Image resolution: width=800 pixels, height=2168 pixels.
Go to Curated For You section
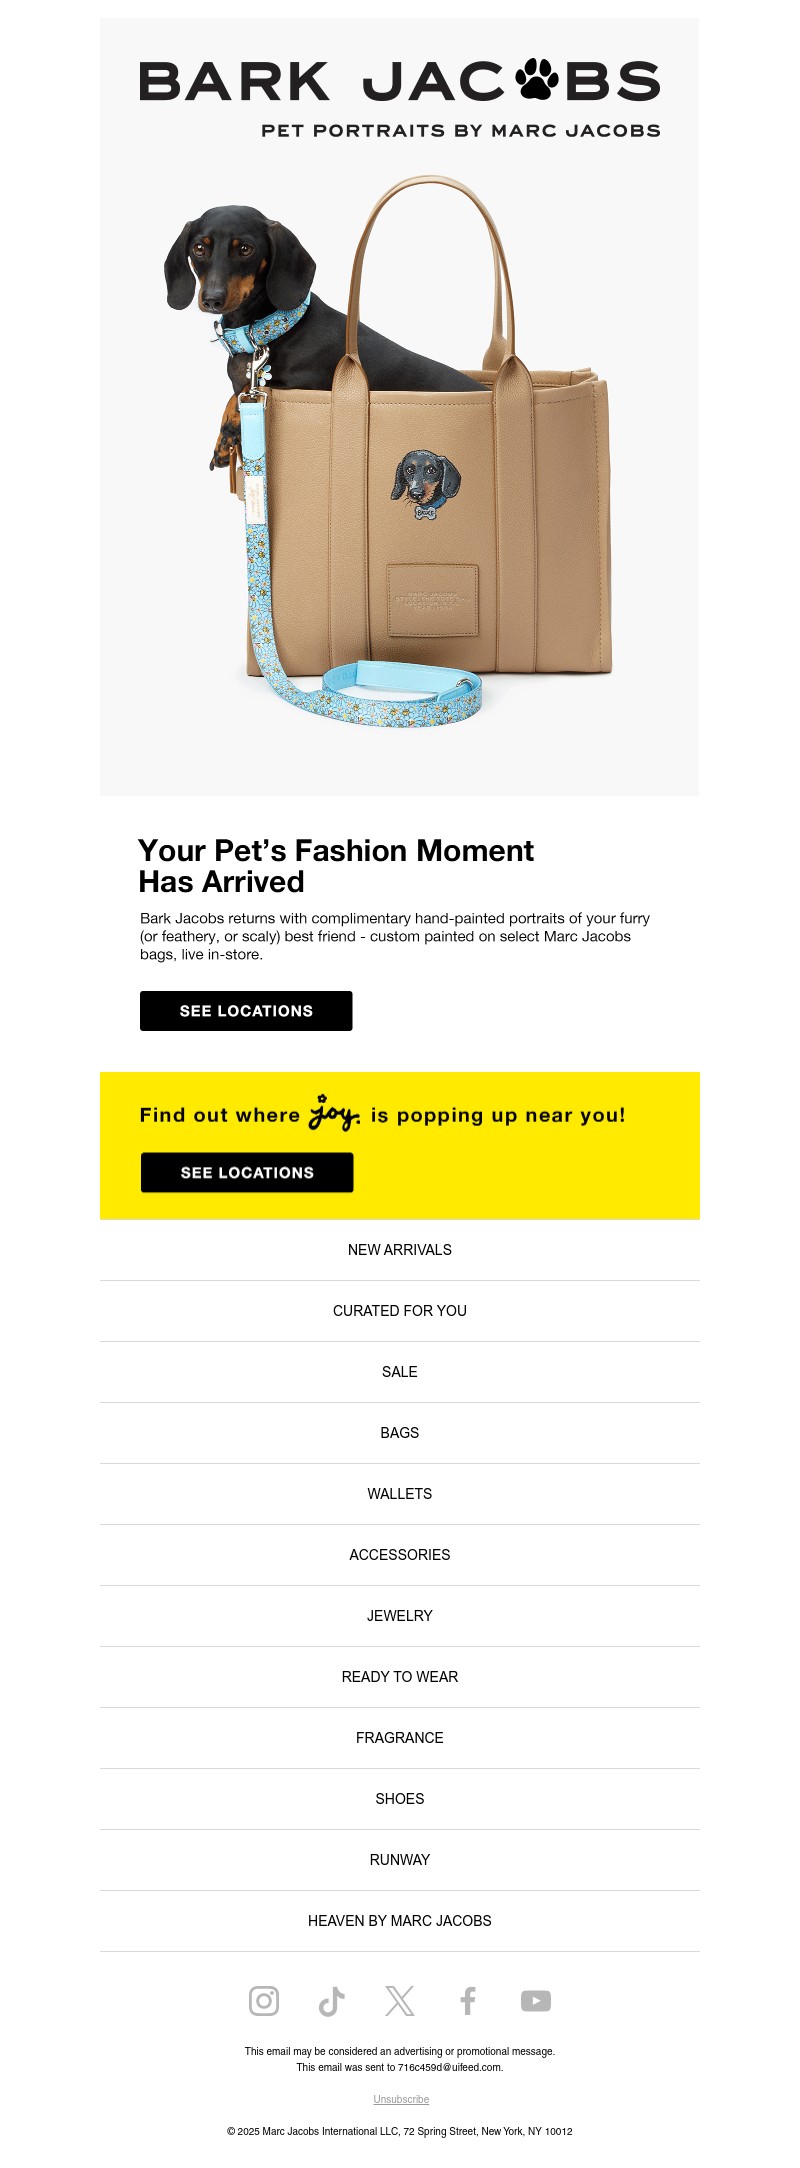400,1311
